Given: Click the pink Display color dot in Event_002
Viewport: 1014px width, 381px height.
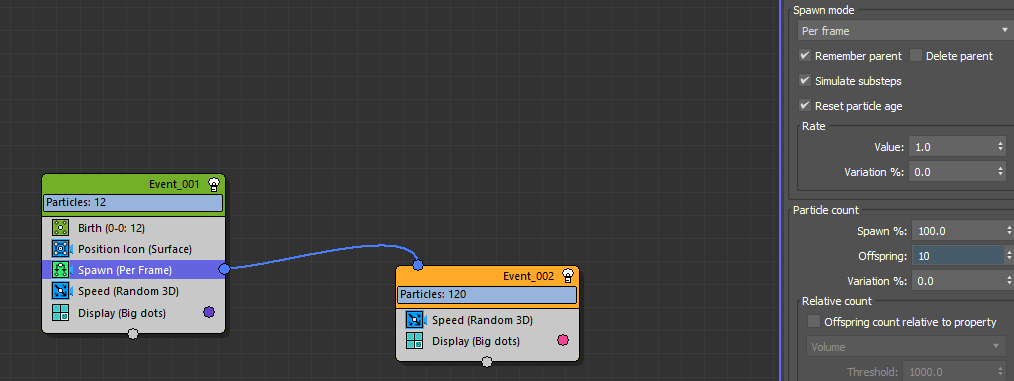Looking at the screenshot, I should (x=563, y=340).
